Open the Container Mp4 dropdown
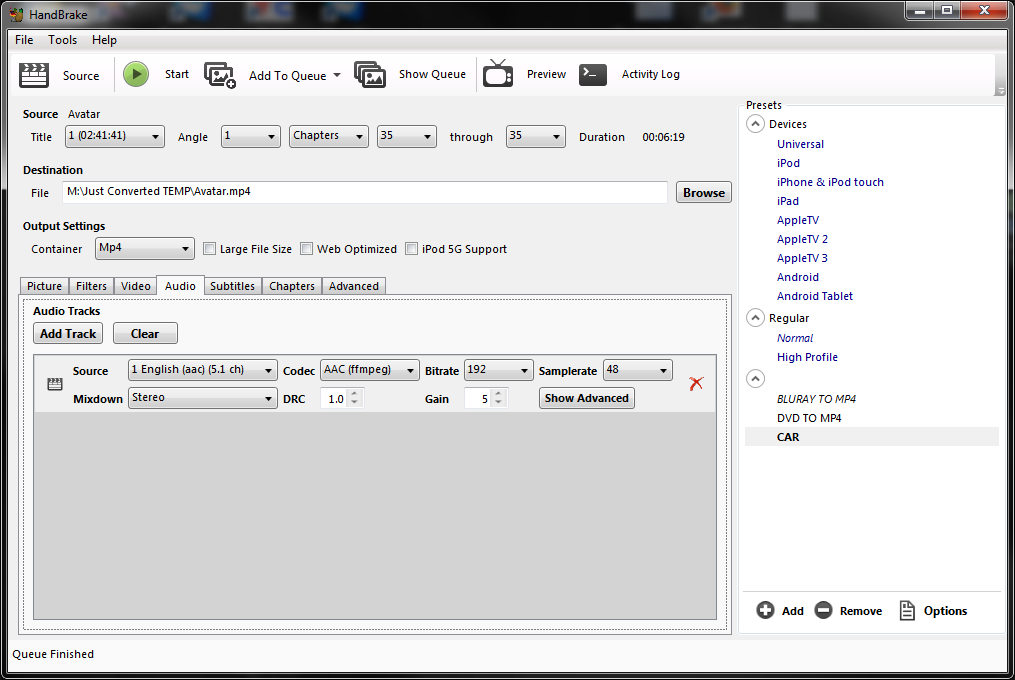 (x=144, y=248)
